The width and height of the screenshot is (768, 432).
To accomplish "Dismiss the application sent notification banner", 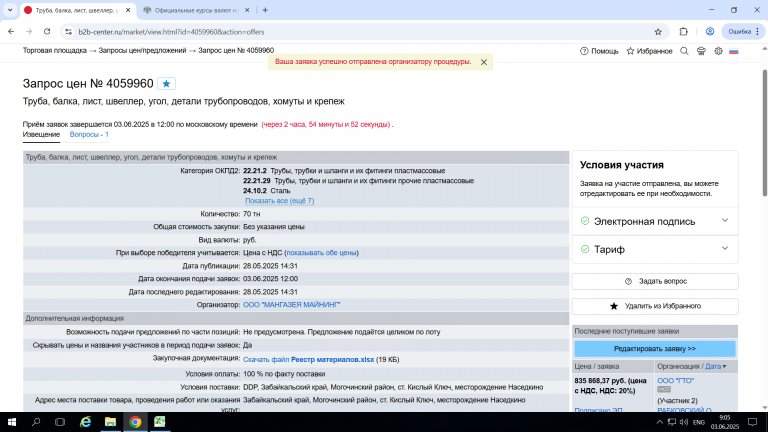I will (483, 62).
